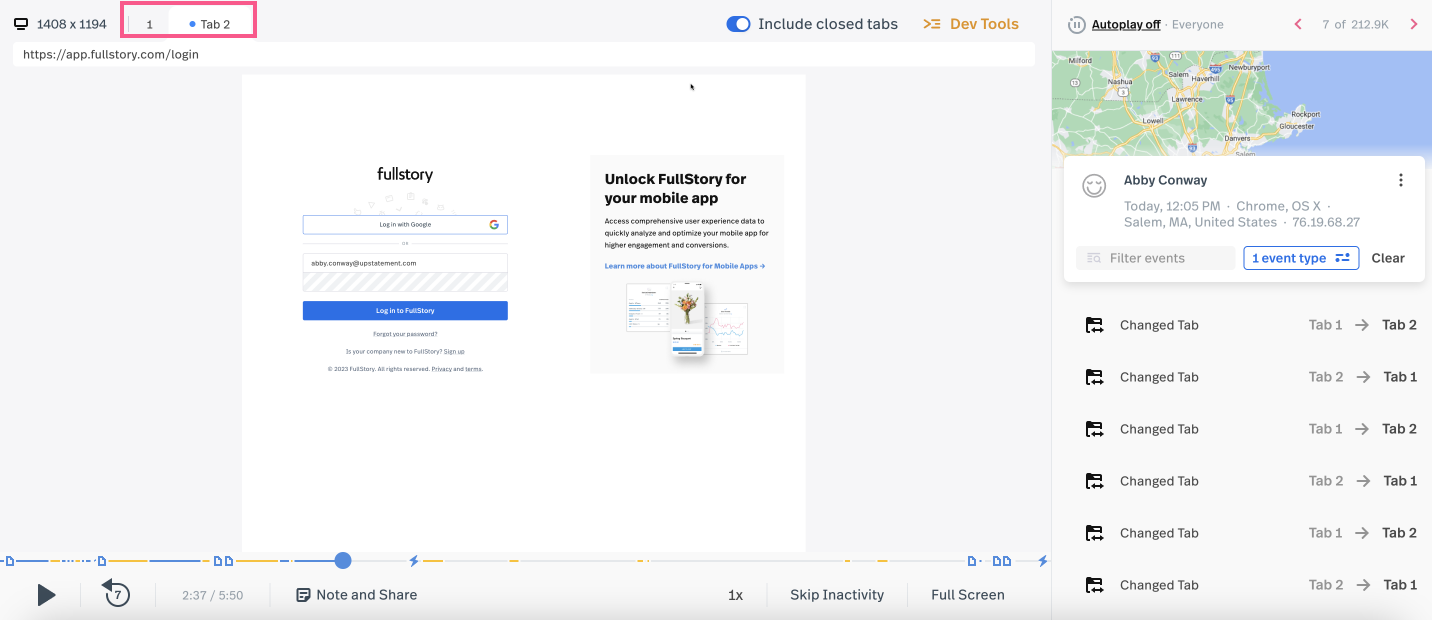
Task: Click the autoplay pause circle icon
Action: pos(1077,24)
